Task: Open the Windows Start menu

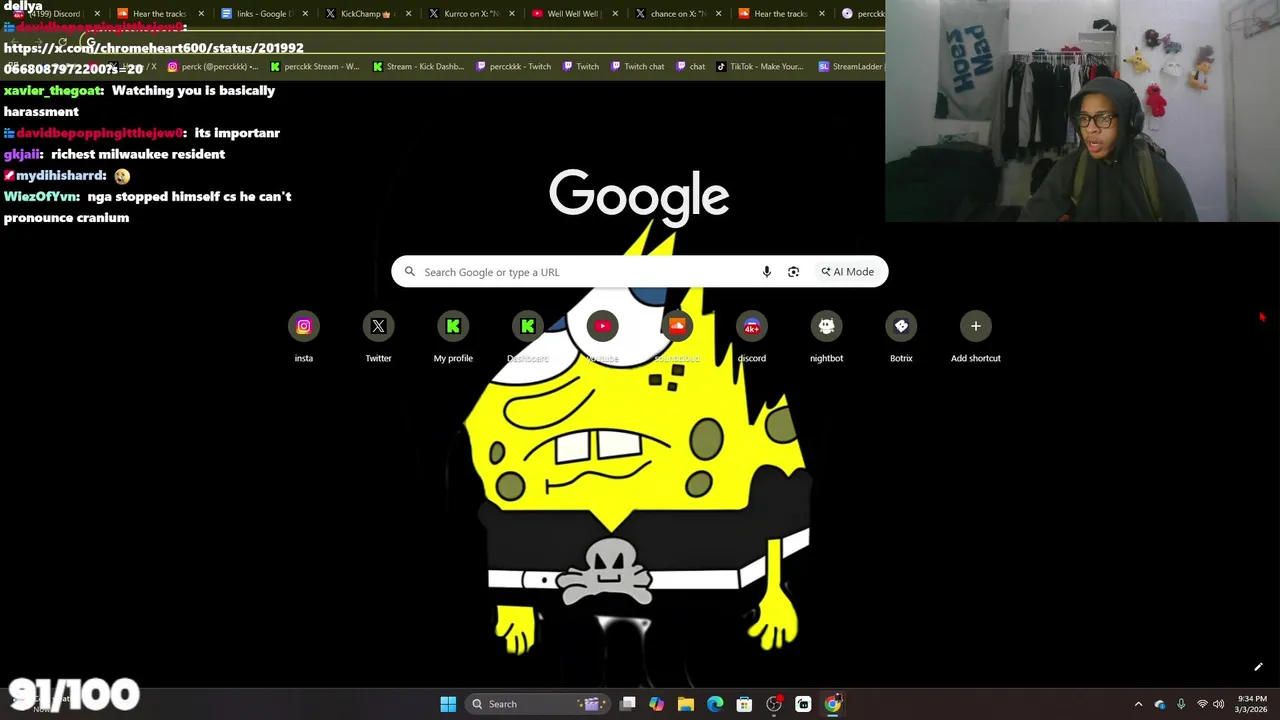Action: click(x=448, y=704)
